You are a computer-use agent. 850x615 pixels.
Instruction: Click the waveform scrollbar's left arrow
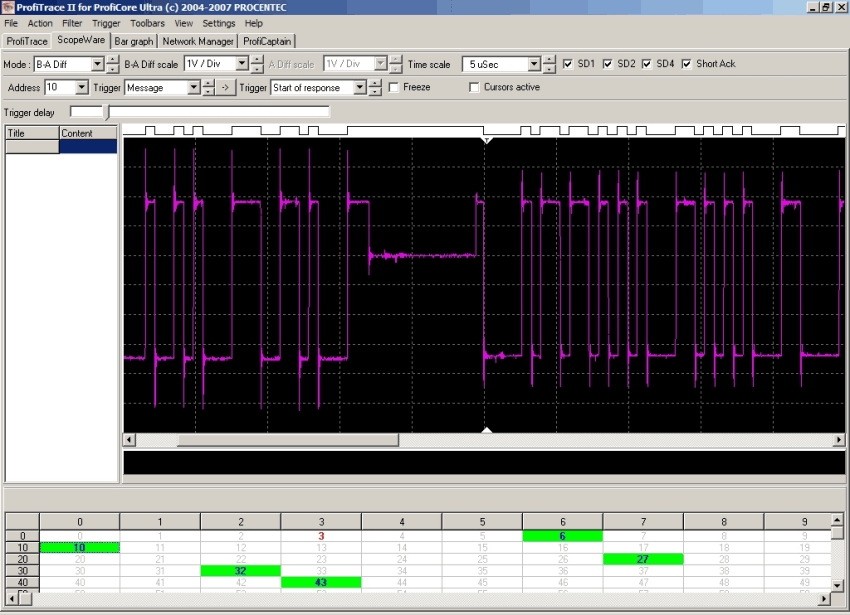tap(129, 440)
